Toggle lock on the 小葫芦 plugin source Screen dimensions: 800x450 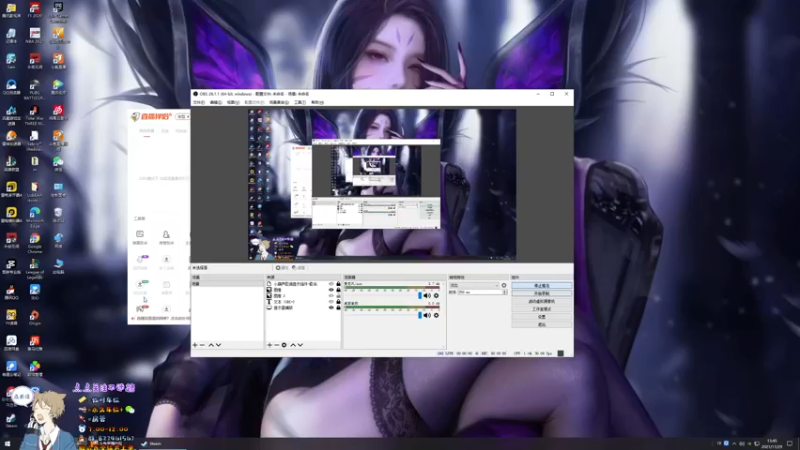click(338, 284)
